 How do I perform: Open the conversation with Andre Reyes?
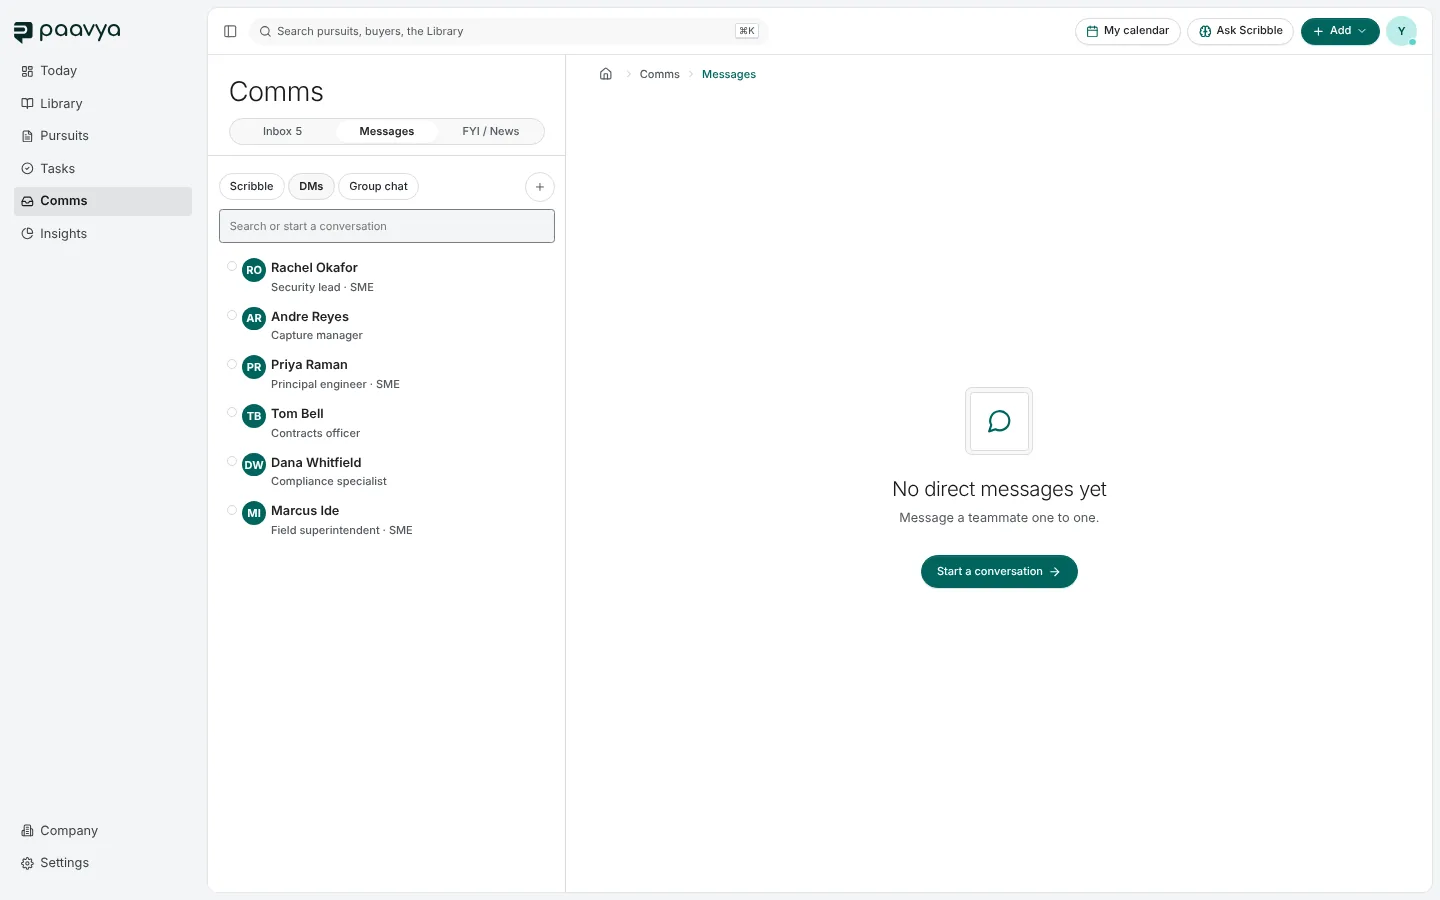[x=387, y=326]
